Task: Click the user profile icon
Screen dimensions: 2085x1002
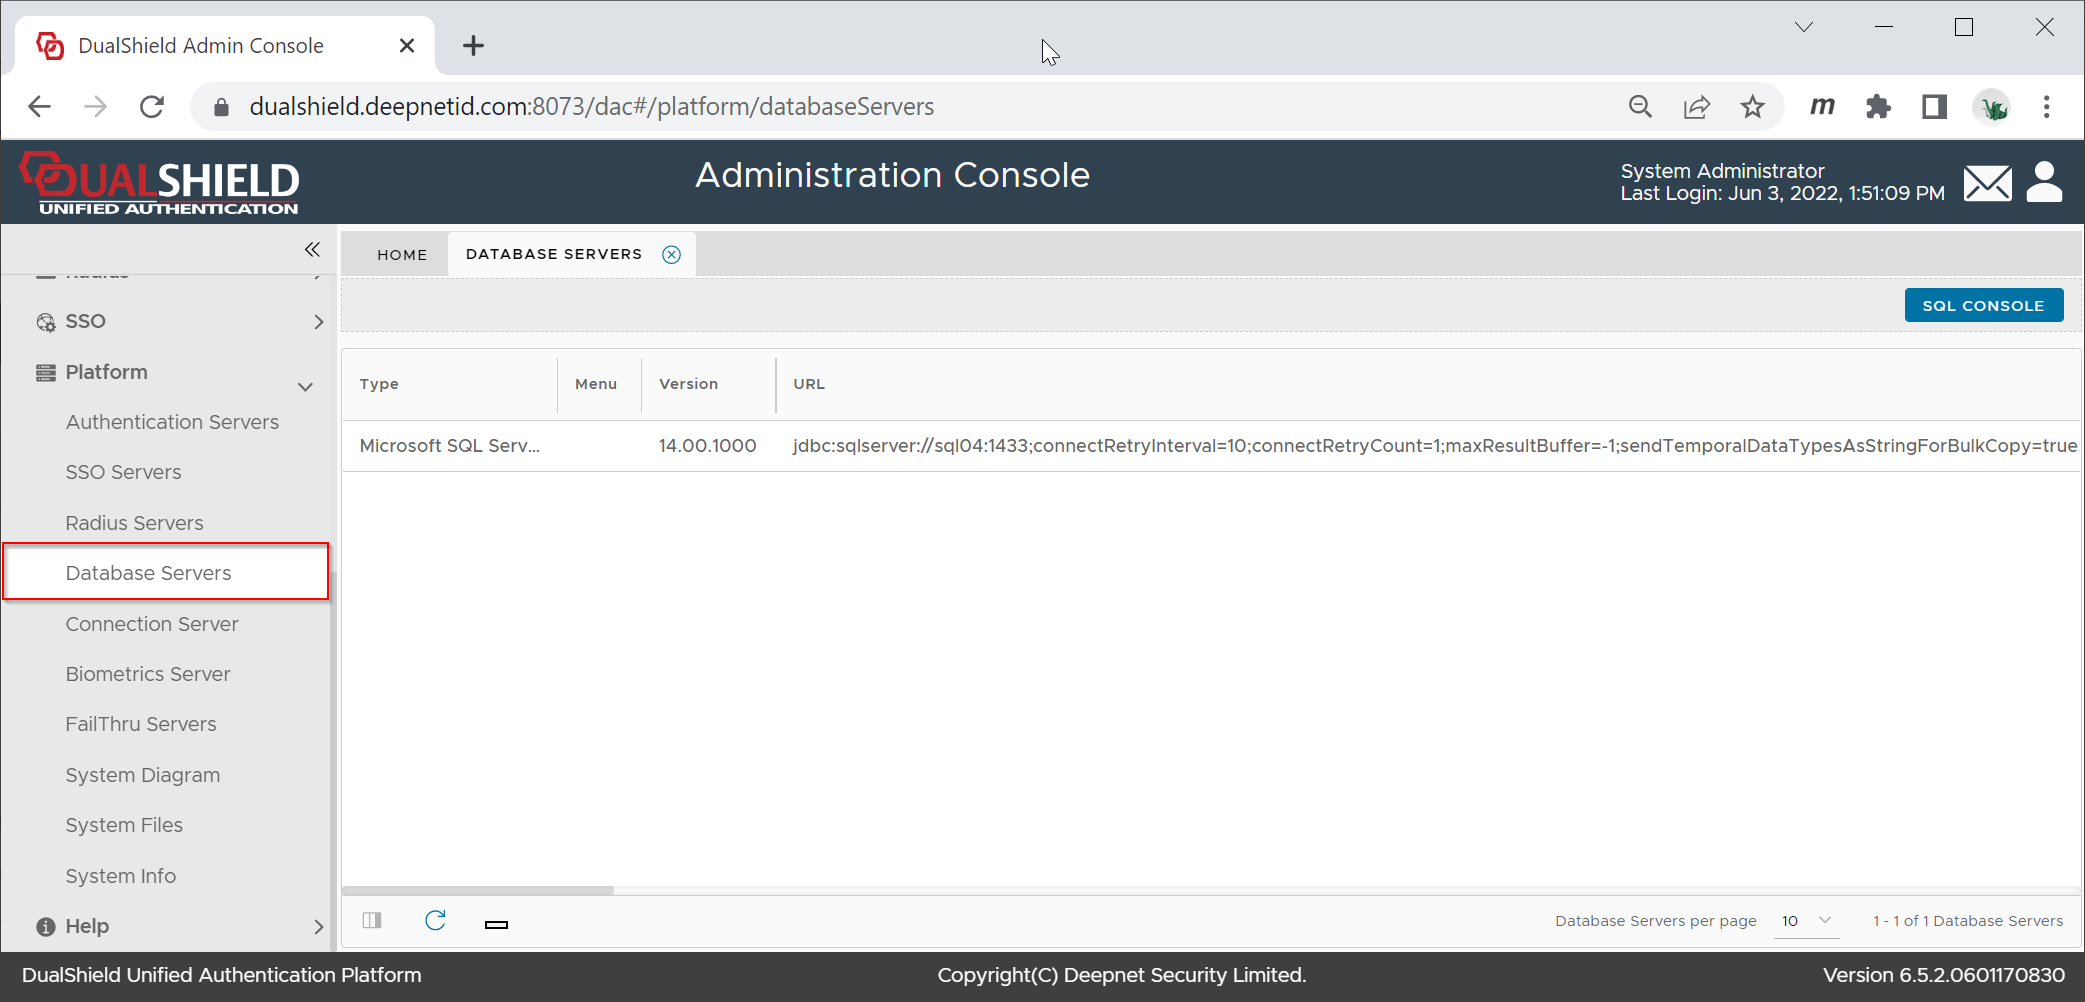Action: pos(2044,182)
